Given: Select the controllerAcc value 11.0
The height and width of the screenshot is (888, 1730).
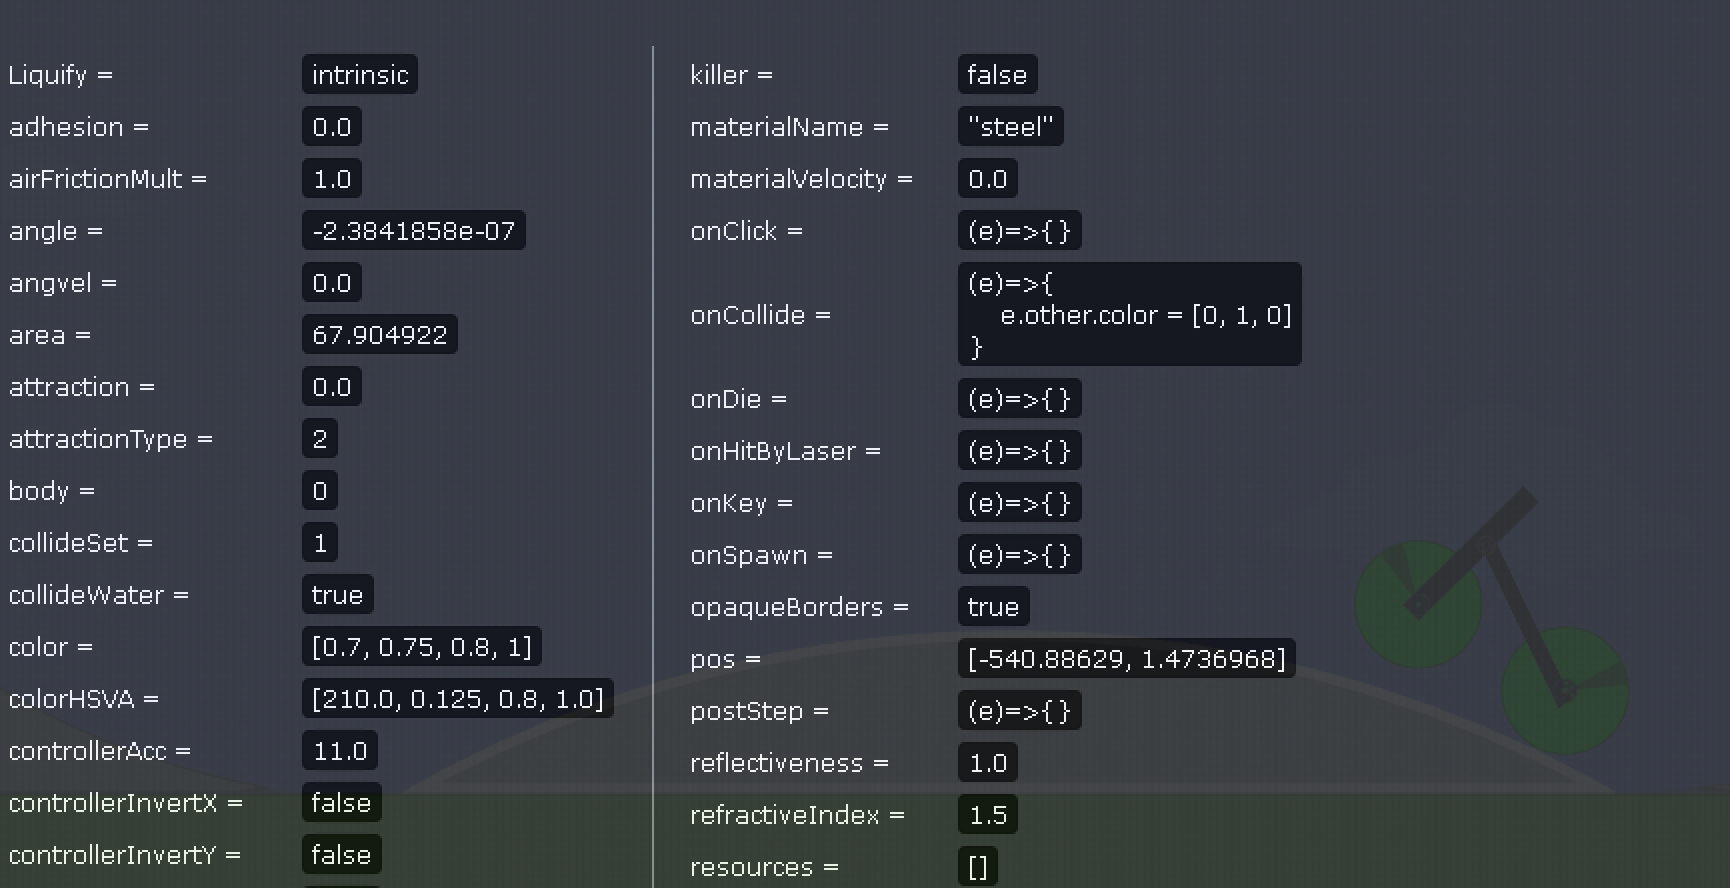Looking at the screenshot, I should pos(340,751).
